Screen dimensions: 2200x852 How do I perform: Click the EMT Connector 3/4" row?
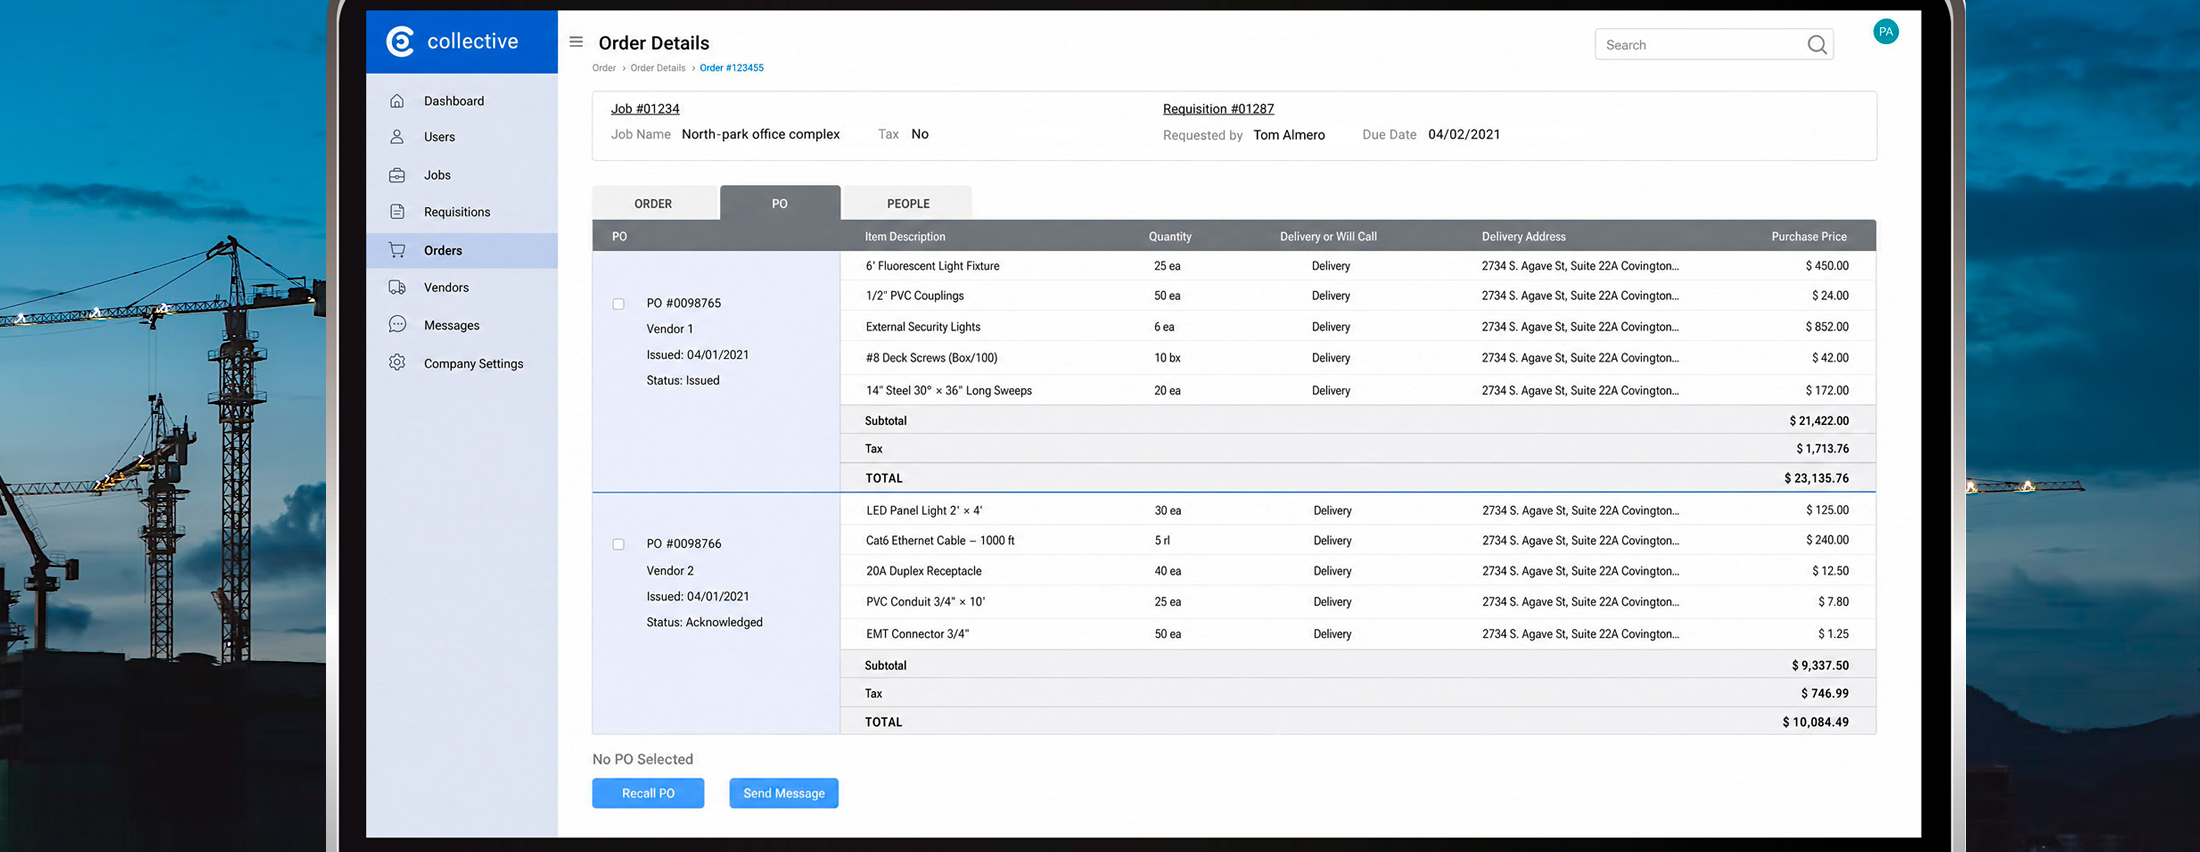pyautogui.click(x=1358, y=634)
